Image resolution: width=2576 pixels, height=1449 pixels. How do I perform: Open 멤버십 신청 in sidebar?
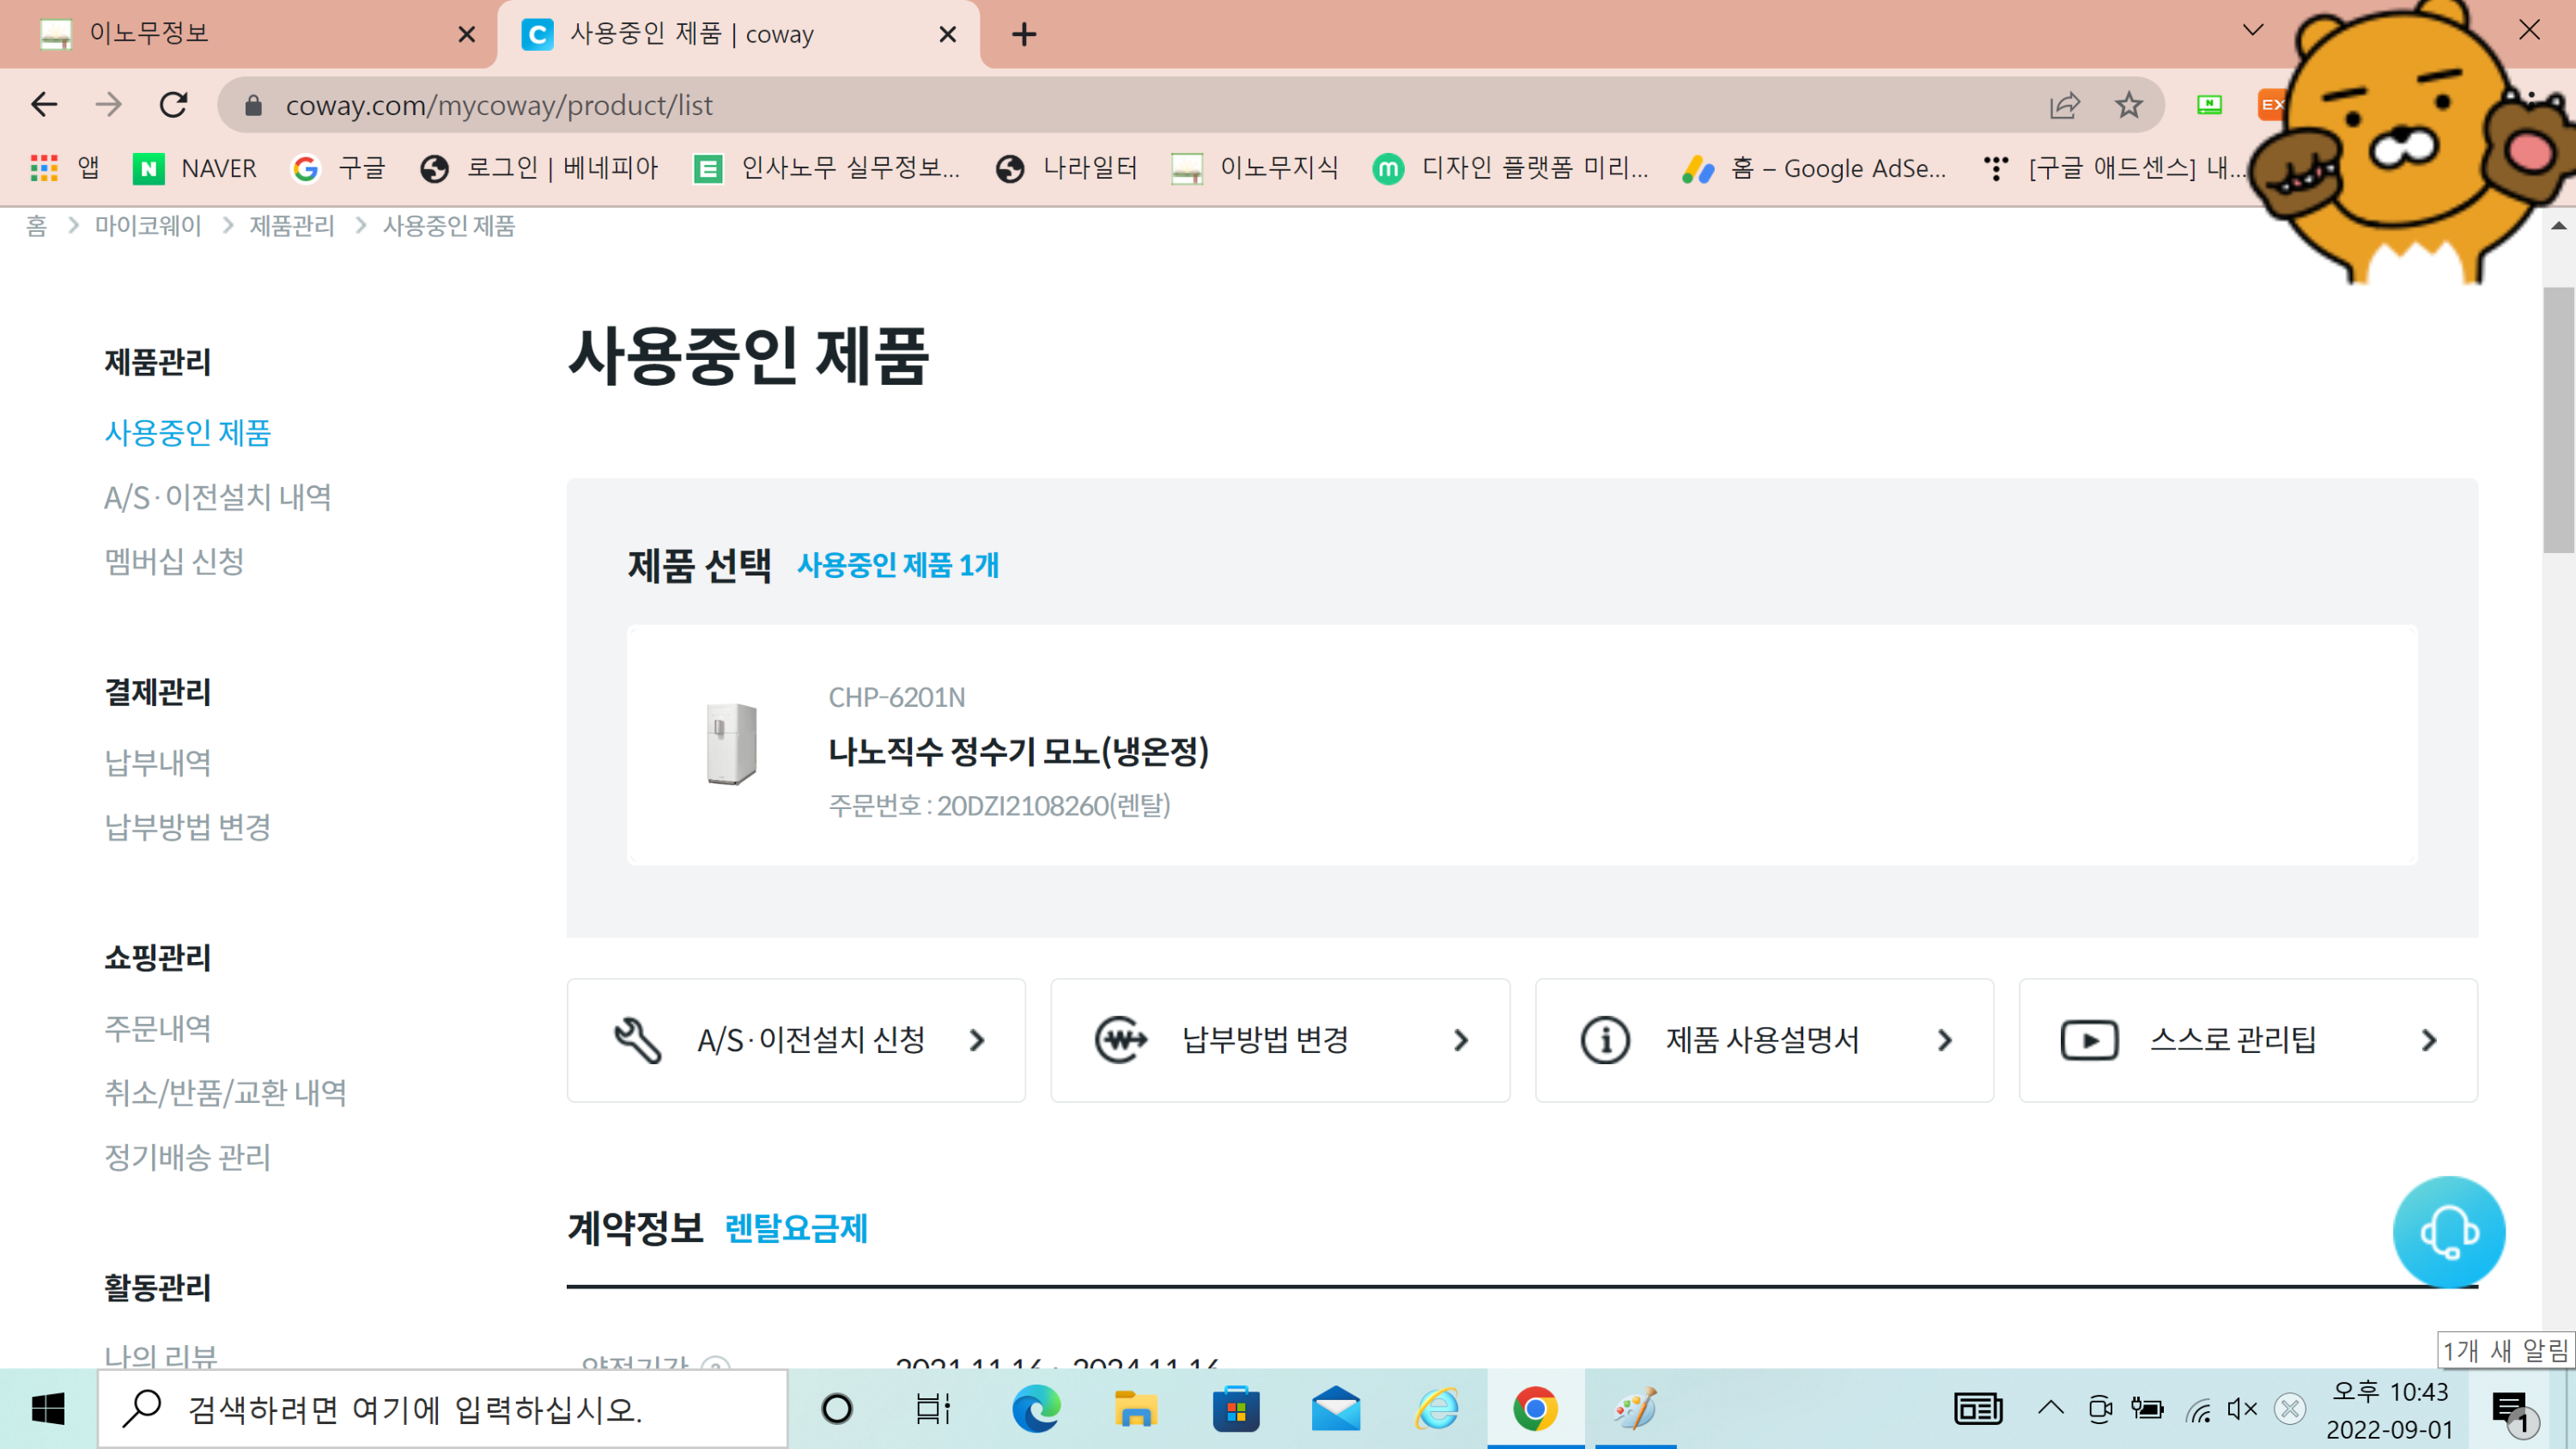pyautogui.click(x=175, y=561)
